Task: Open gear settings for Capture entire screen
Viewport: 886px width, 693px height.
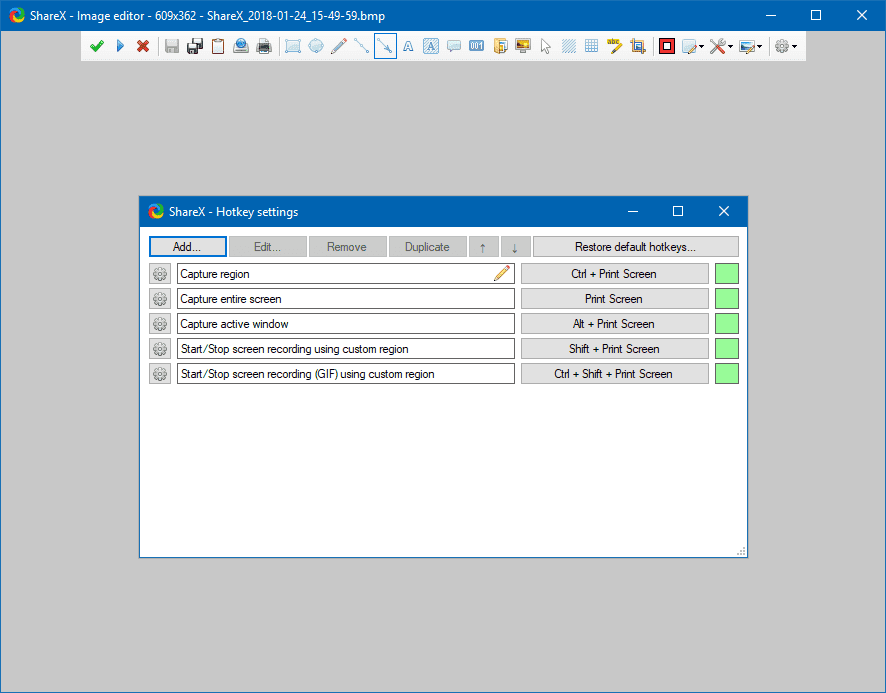Action: coord(160,298)
